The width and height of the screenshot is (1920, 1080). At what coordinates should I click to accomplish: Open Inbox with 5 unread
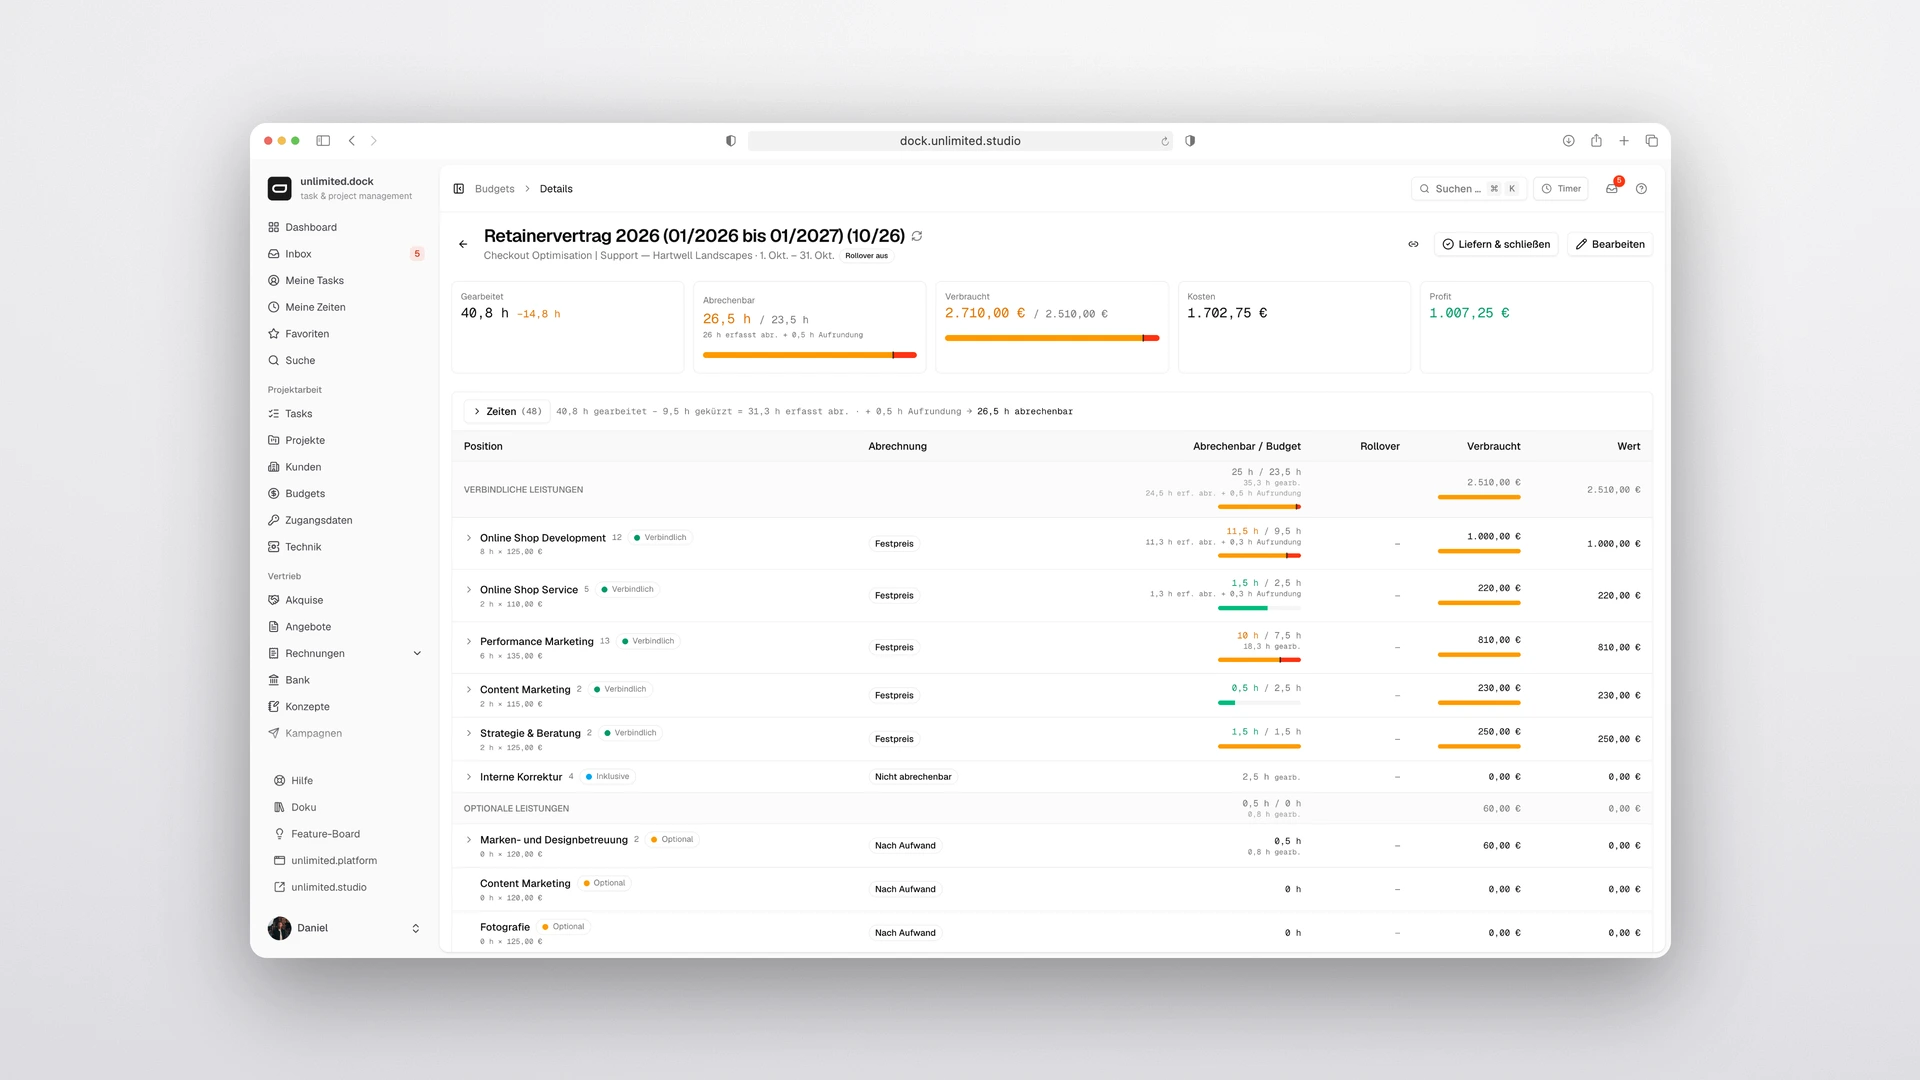pos(345,254)
